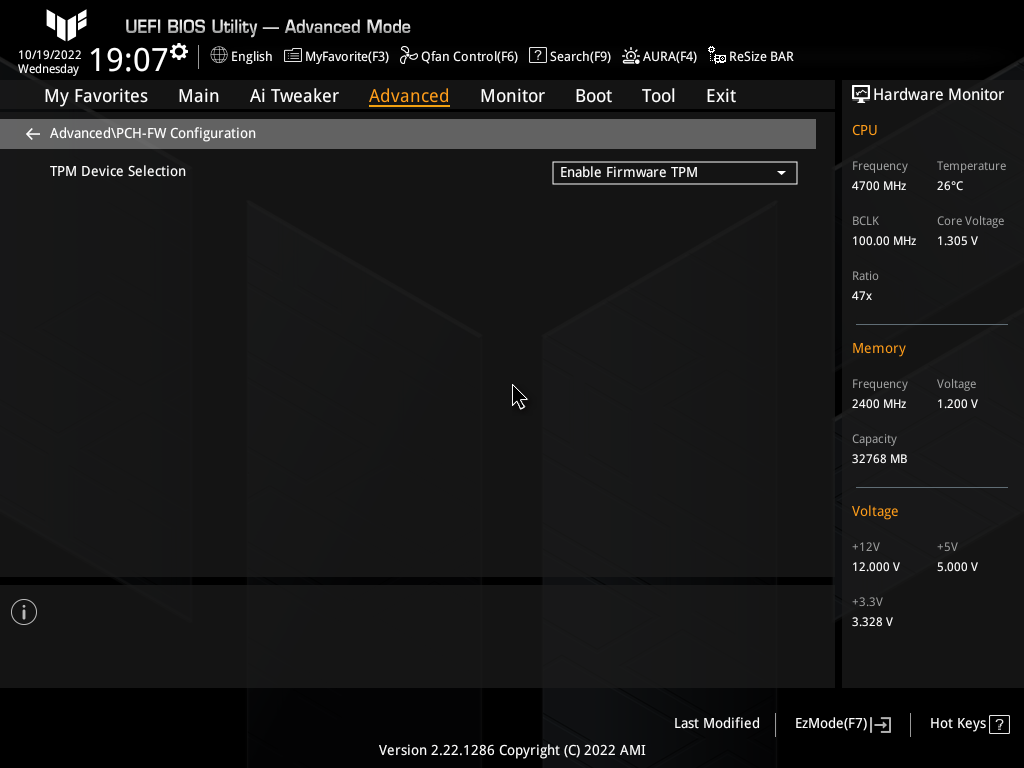
Task: Open the Boot menu tab
Action: click(x=593, y=95)
